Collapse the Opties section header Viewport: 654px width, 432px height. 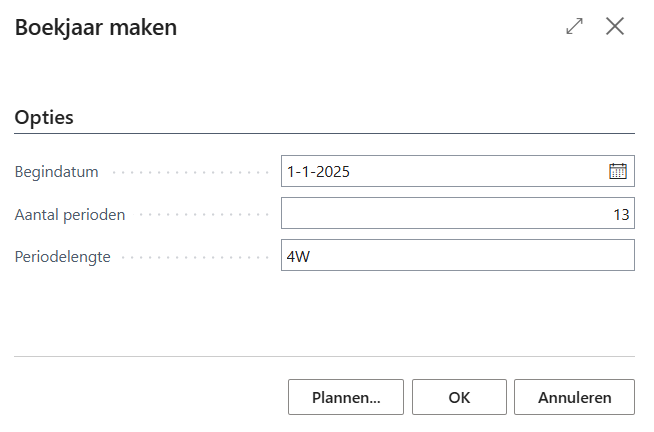click(44, 117)
